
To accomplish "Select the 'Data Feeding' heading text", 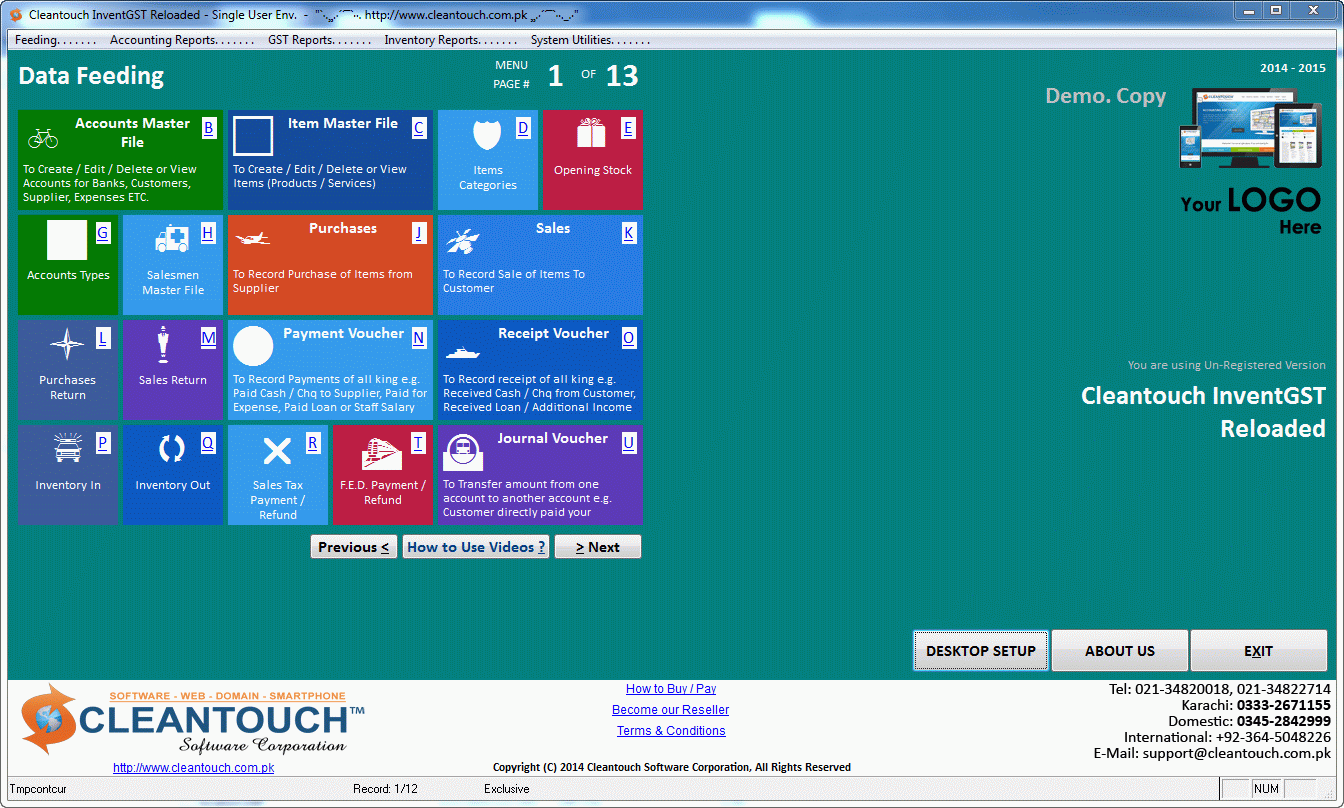I will (91, 76).
